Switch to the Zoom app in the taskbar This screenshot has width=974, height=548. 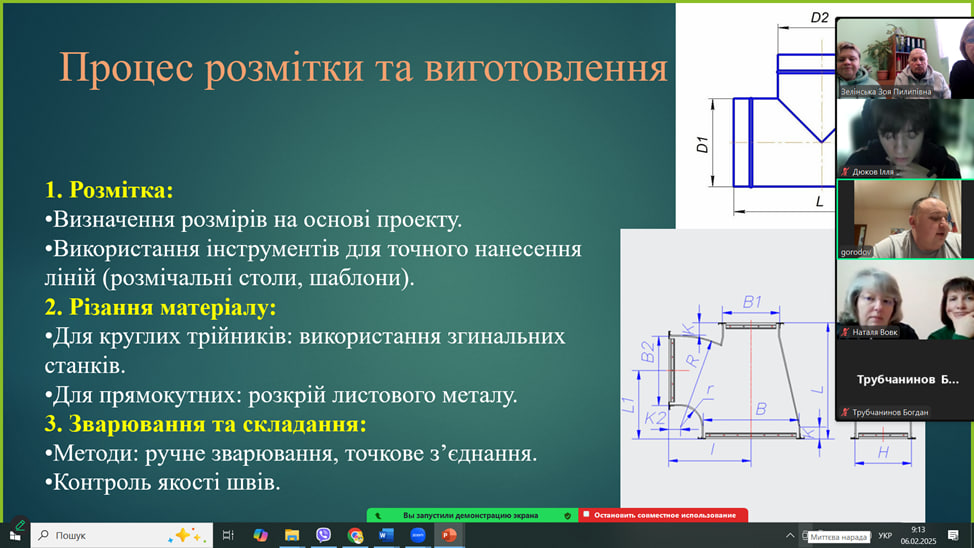[x=417, y=536]
